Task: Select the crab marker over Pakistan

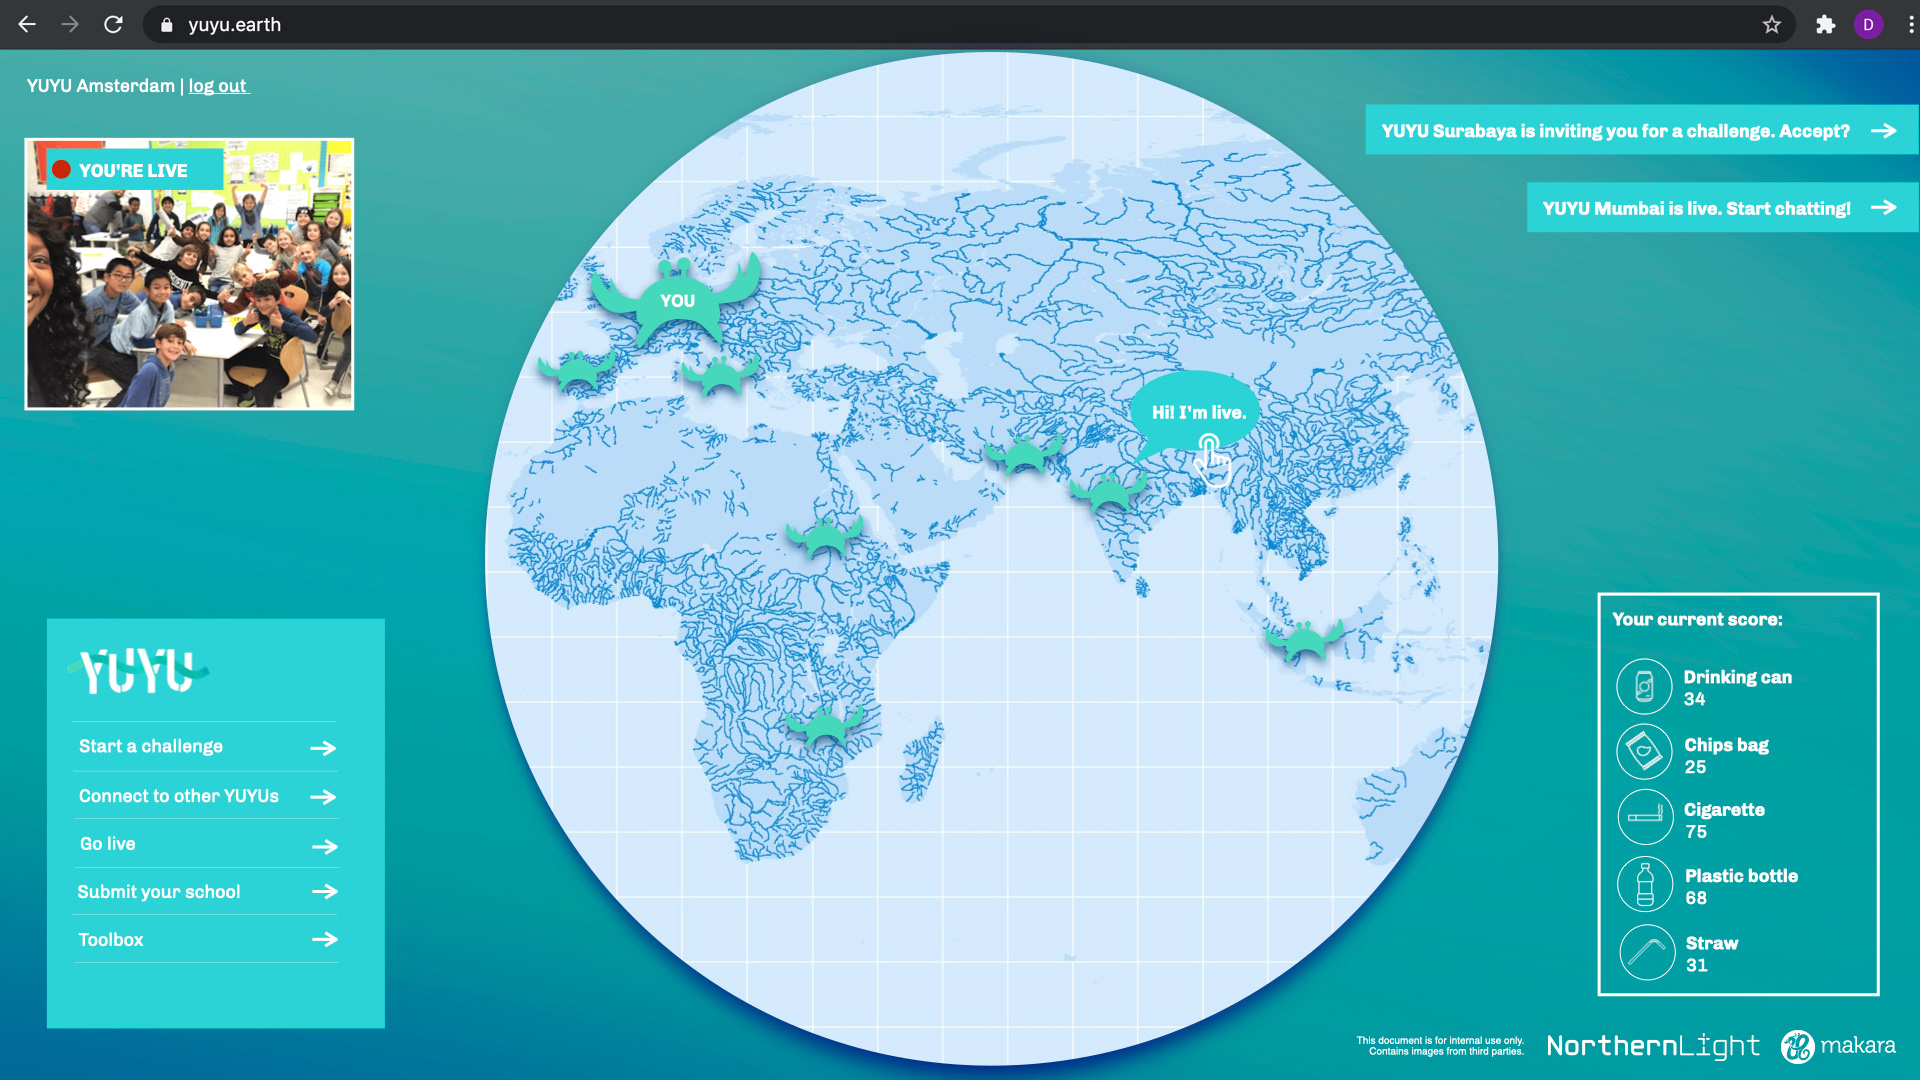Action: click(1024, 454)
